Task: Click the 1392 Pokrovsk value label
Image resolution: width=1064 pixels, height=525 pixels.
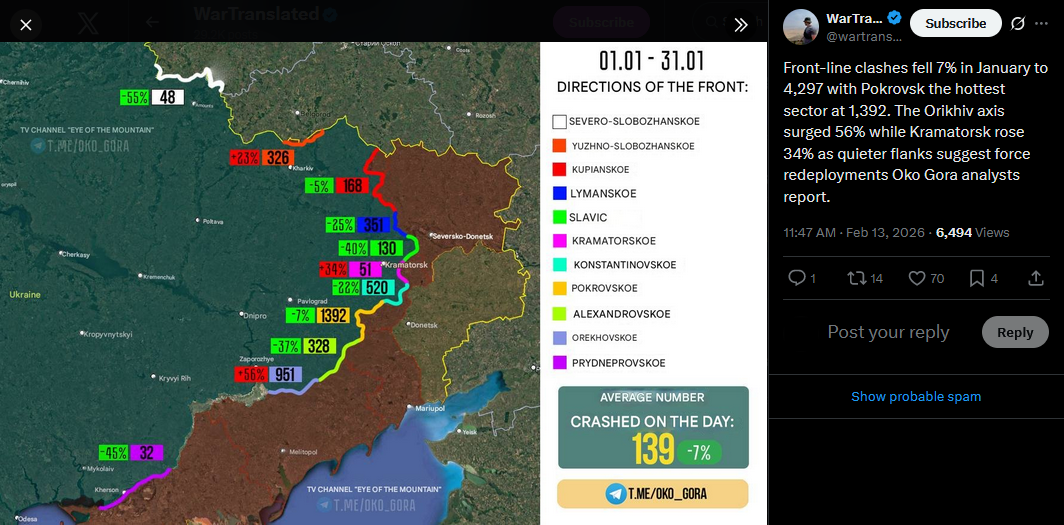Action: [332, 315]
